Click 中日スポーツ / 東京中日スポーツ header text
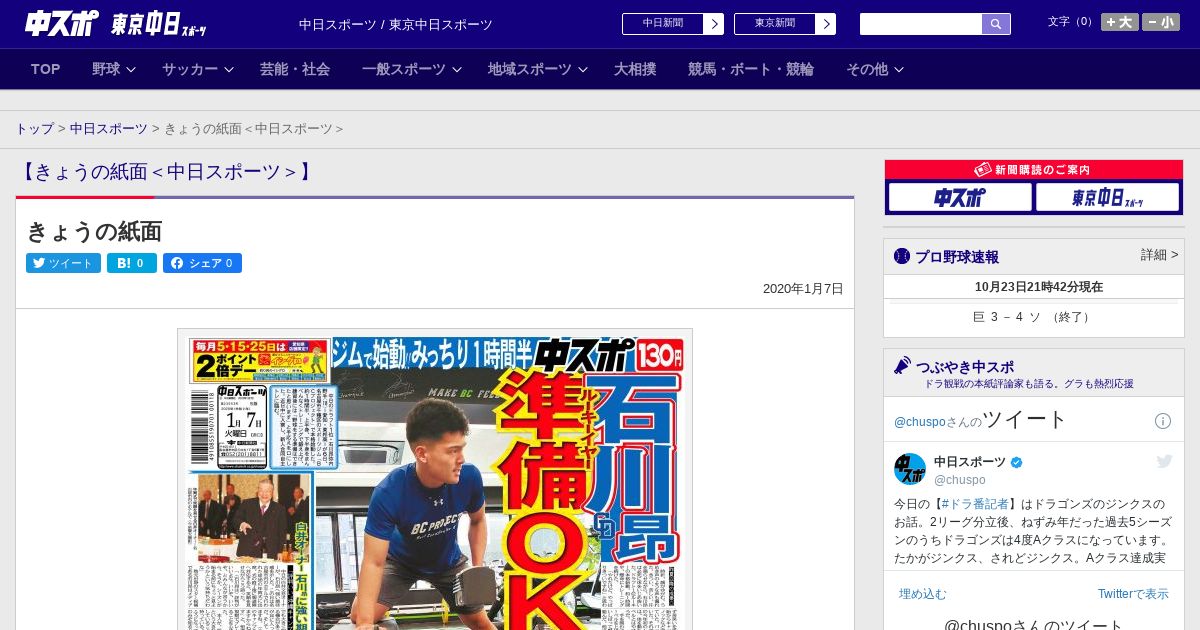The height and width of the screenshot is (630, 1200). coord(396,24)
